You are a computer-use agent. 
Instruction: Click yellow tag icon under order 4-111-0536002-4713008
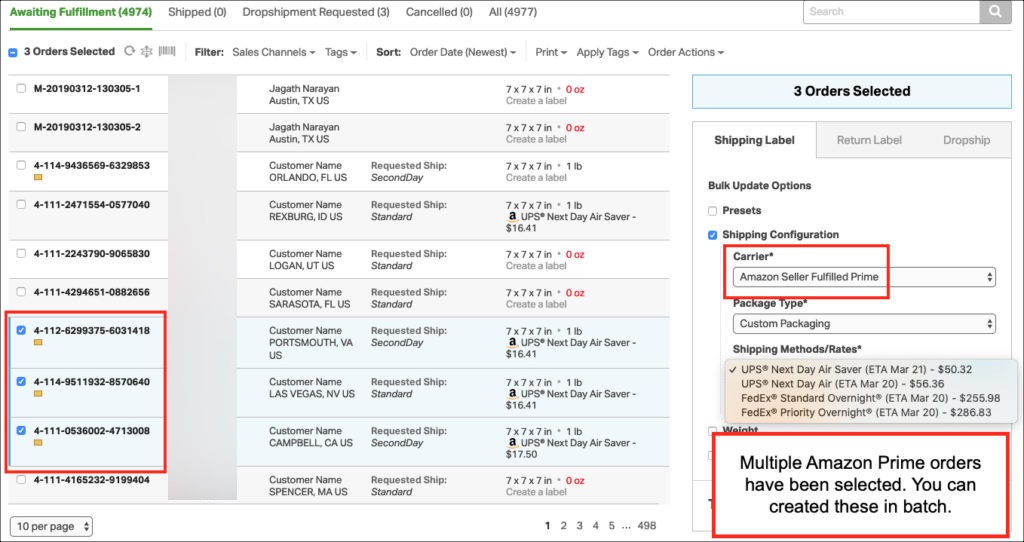38,443
